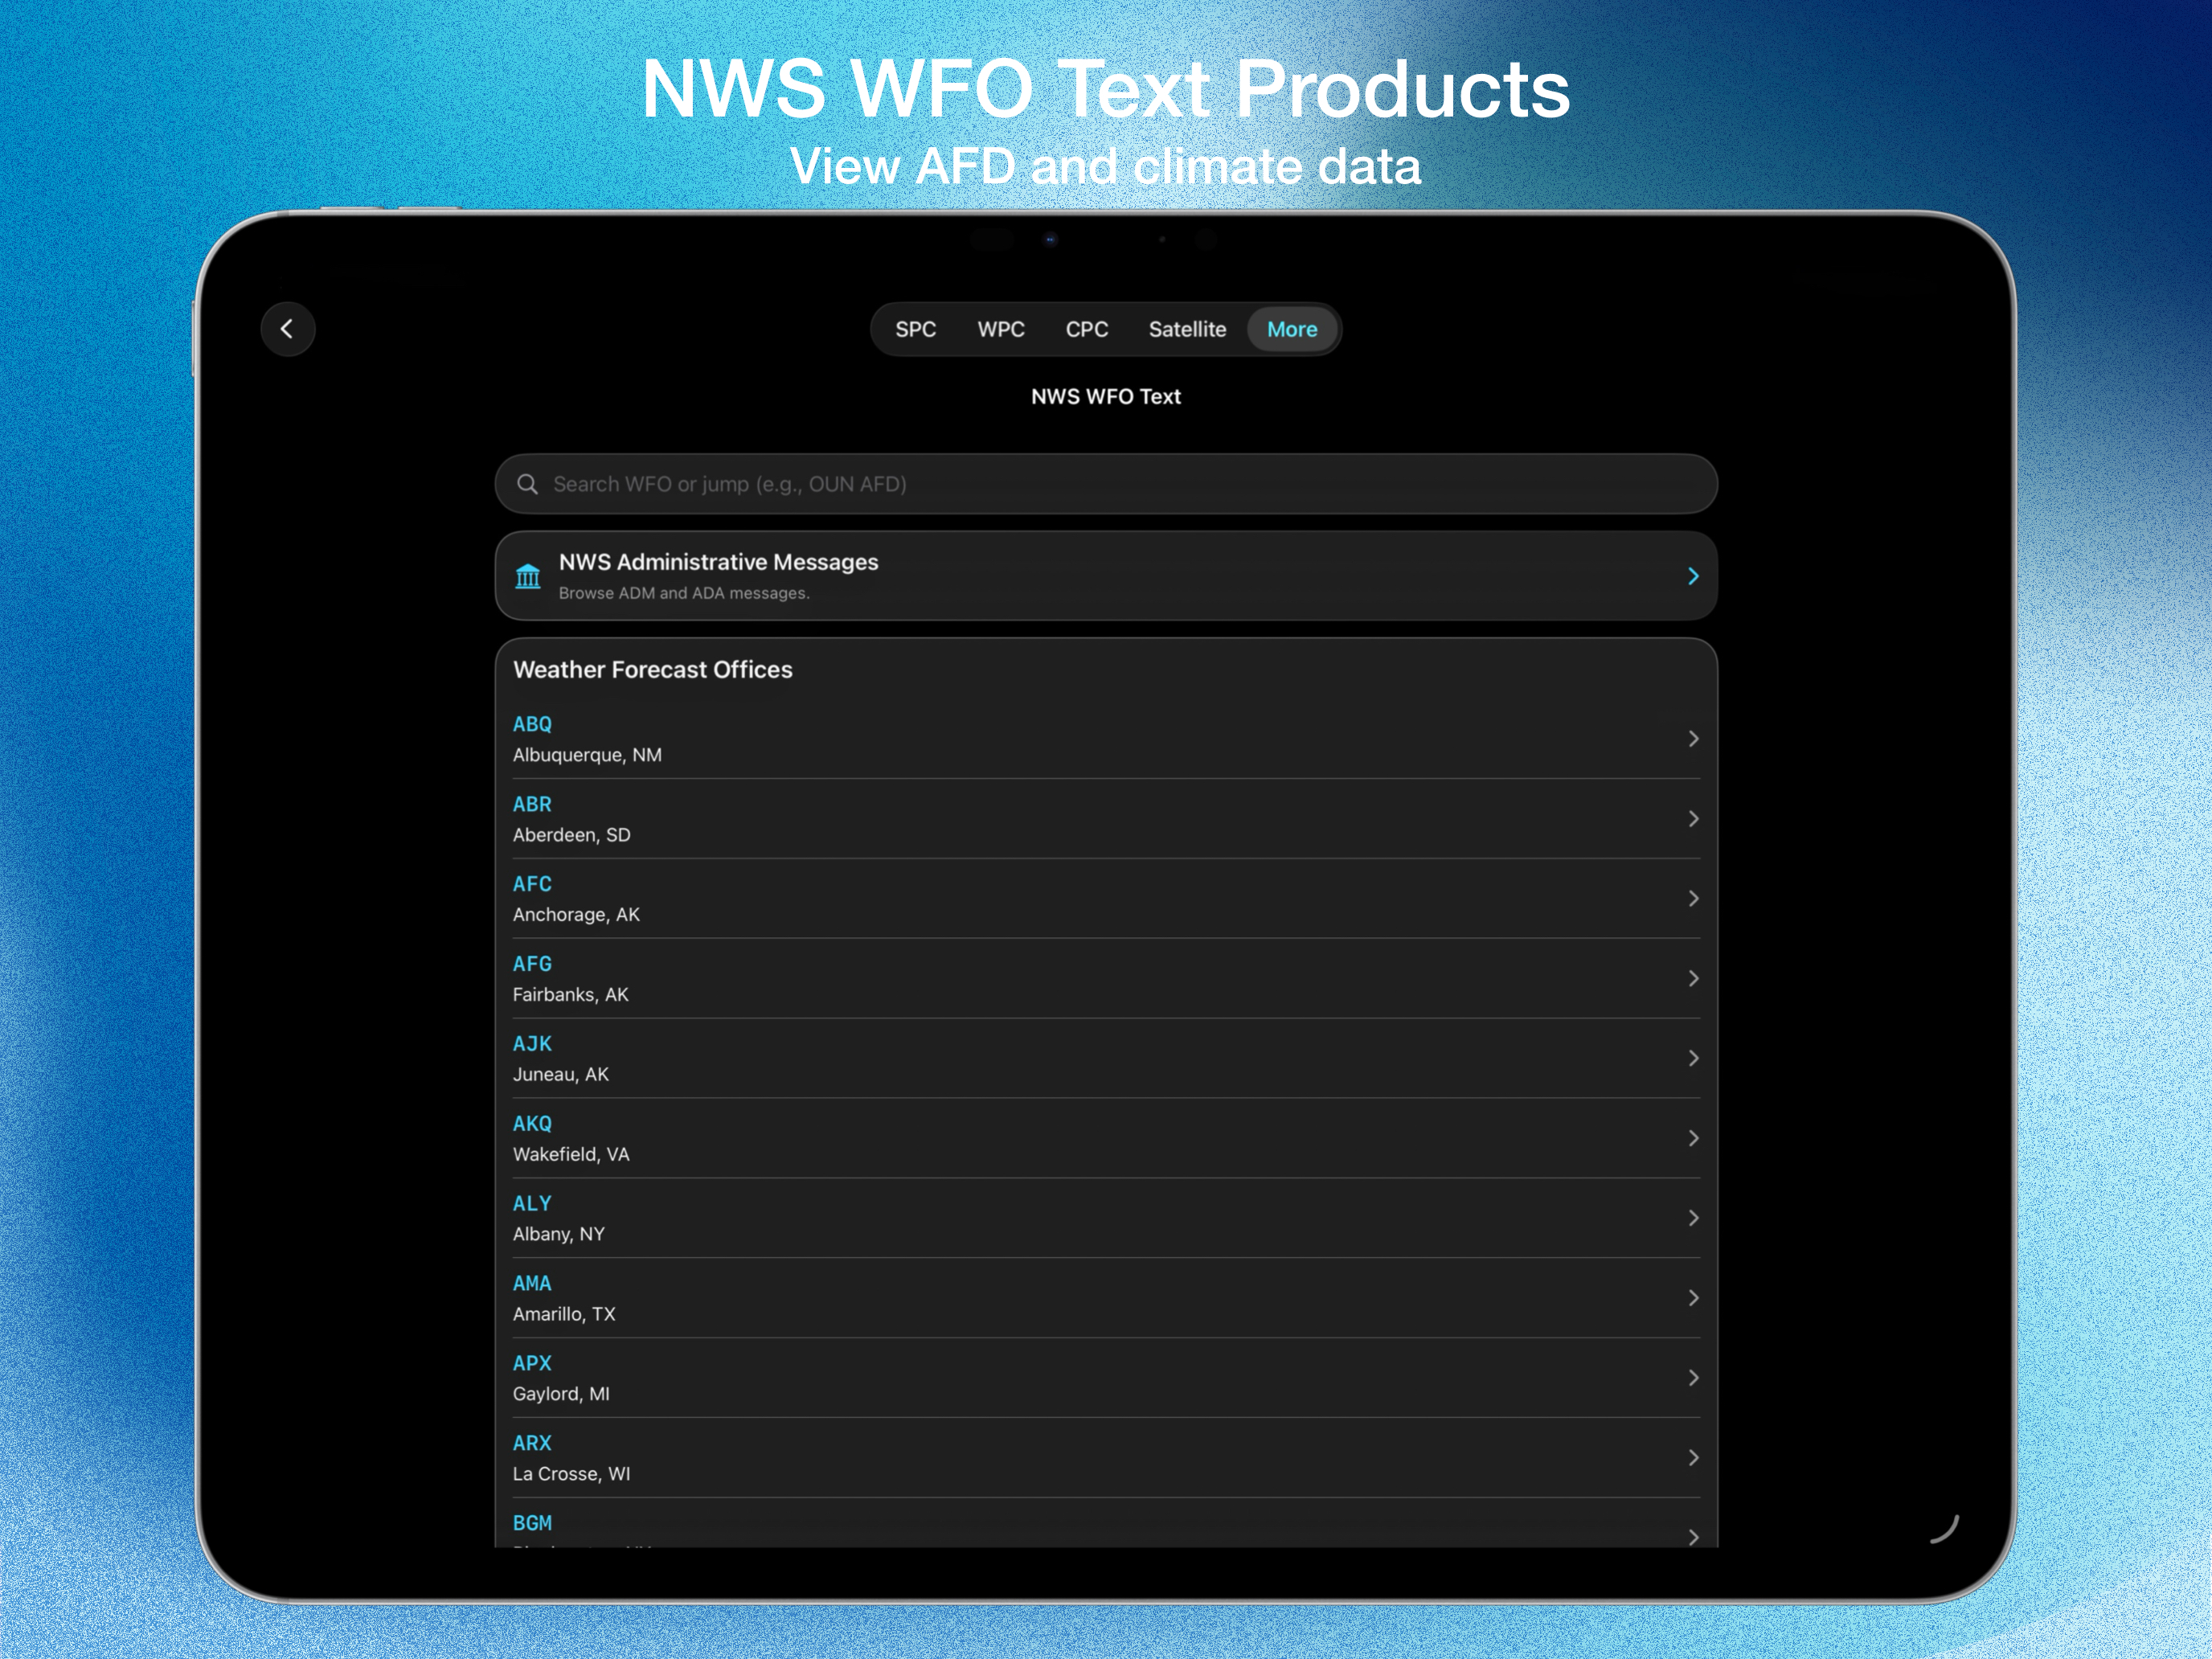This screenshot has height=1659, width=2212.
Task: Open the ABR office code
Action: (532, 804)
